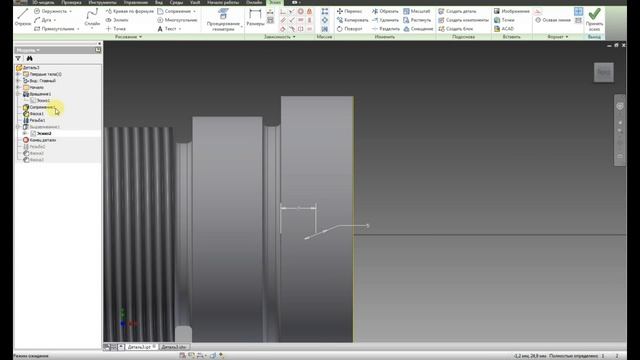This screenshot has width=640, height=360.
Task: Click the rectangular pattern icon in Массив panel
Action: [324, 11]
